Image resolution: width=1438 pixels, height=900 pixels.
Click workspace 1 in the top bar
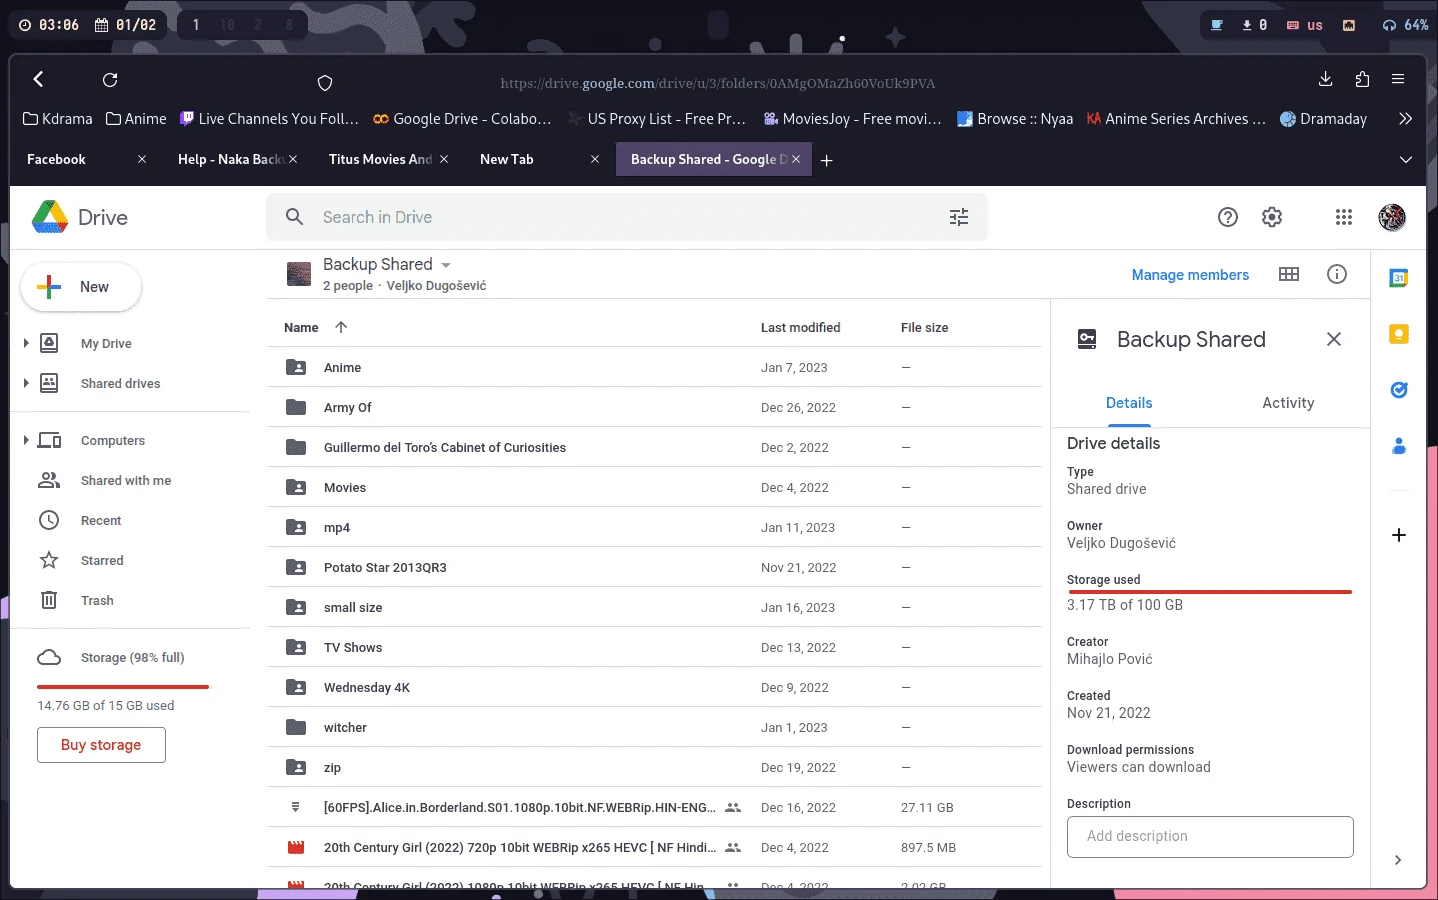pyautogui.click(x=196, y=25)
